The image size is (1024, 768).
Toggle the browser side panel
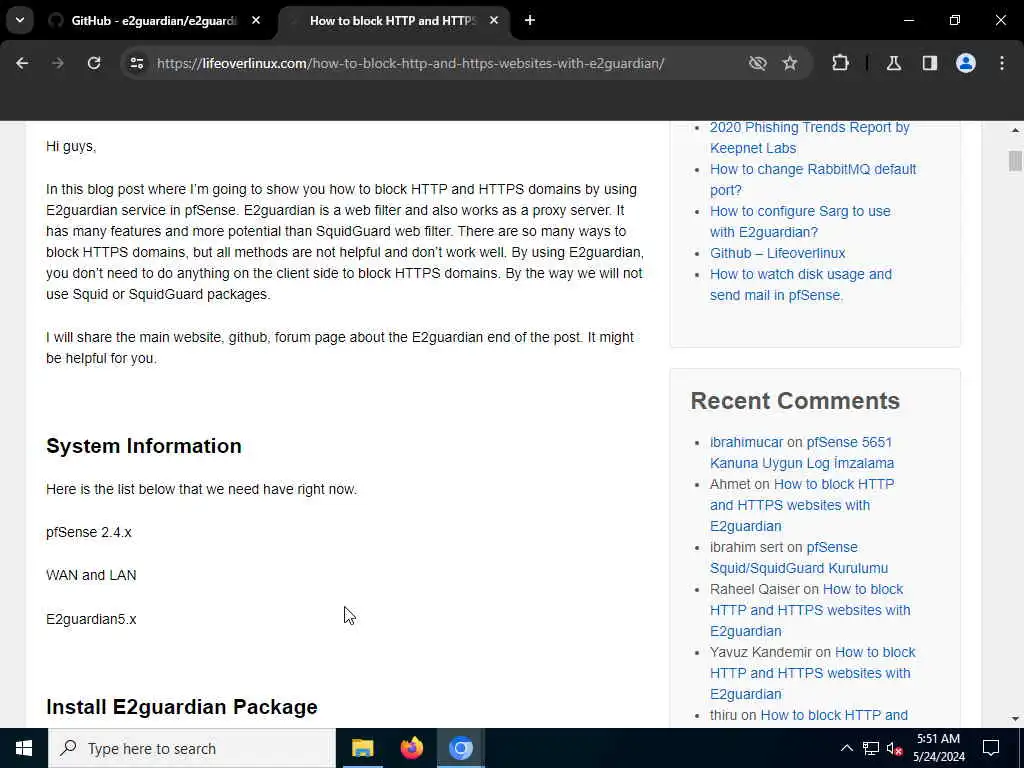(x=930, y=63)
